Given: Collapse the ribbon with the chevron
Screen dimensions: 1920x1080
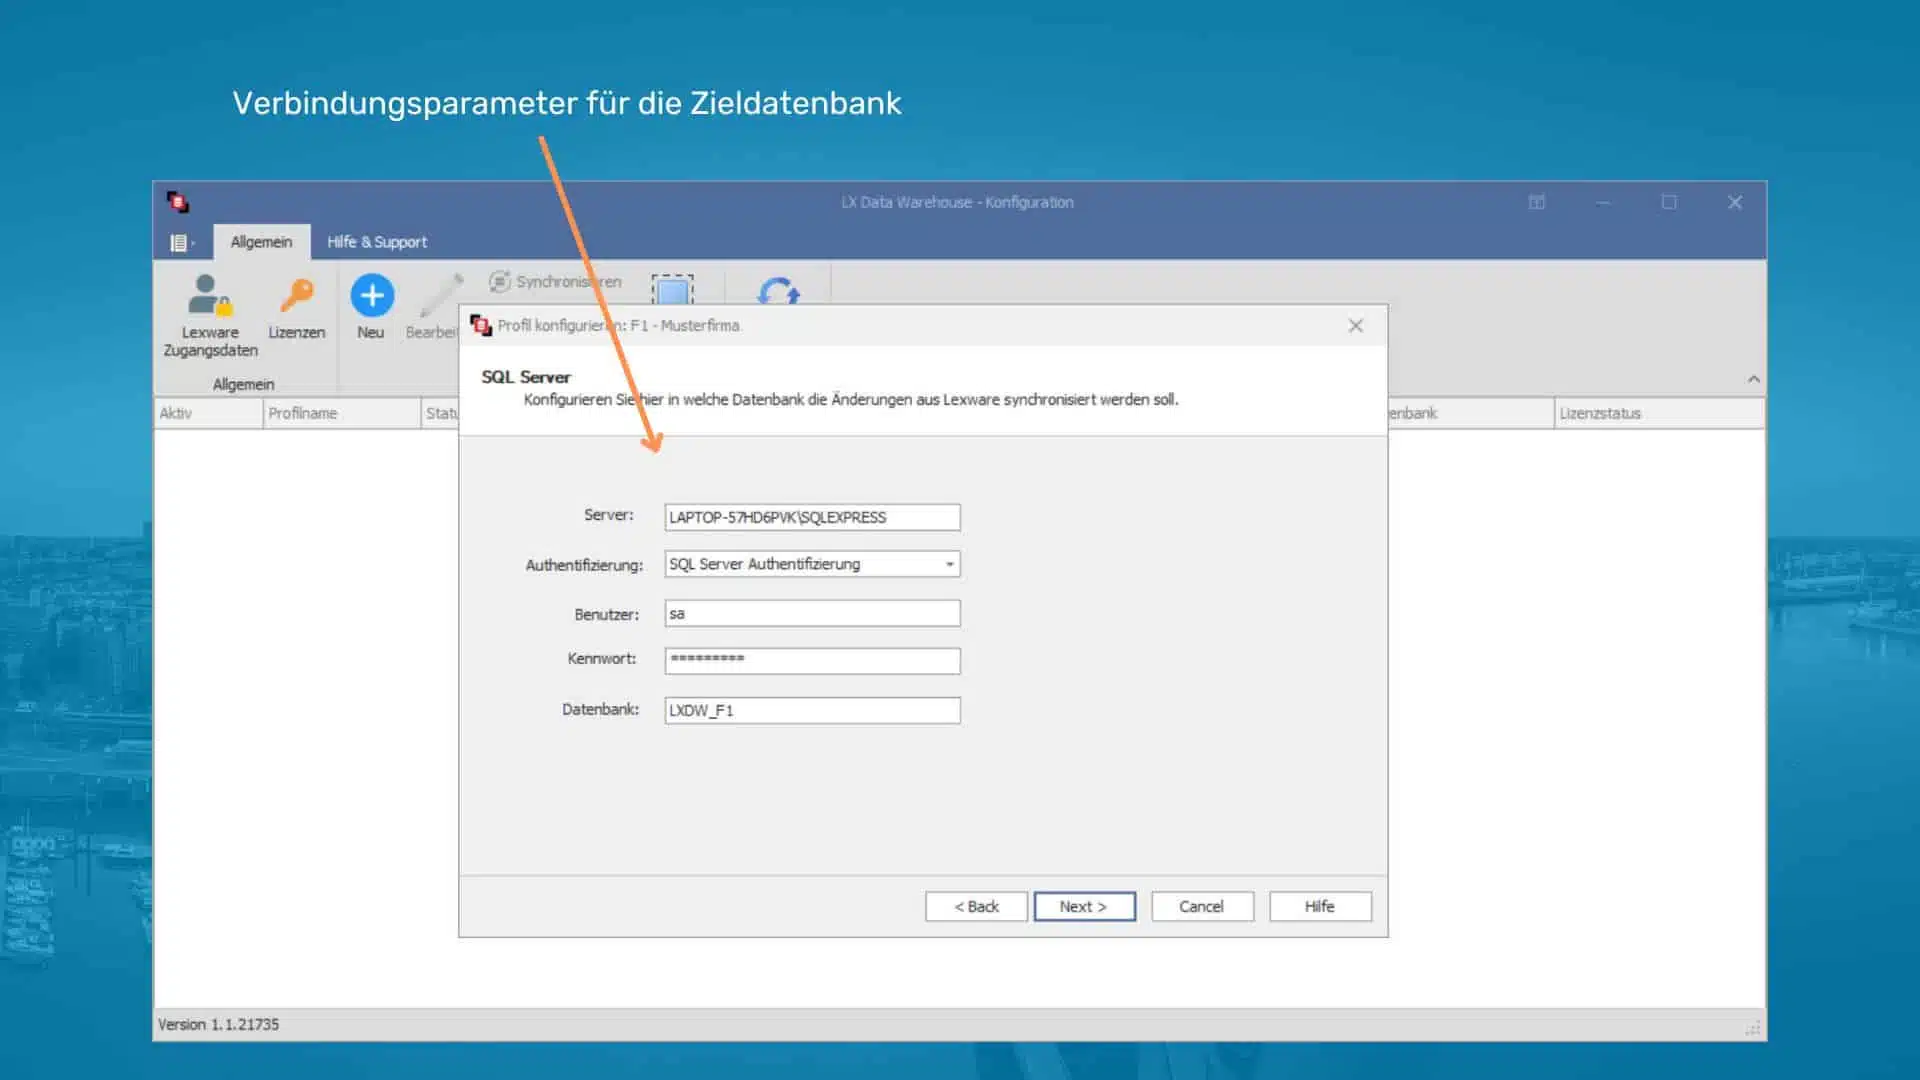Looking at the screenshot, I should 1753,379.
